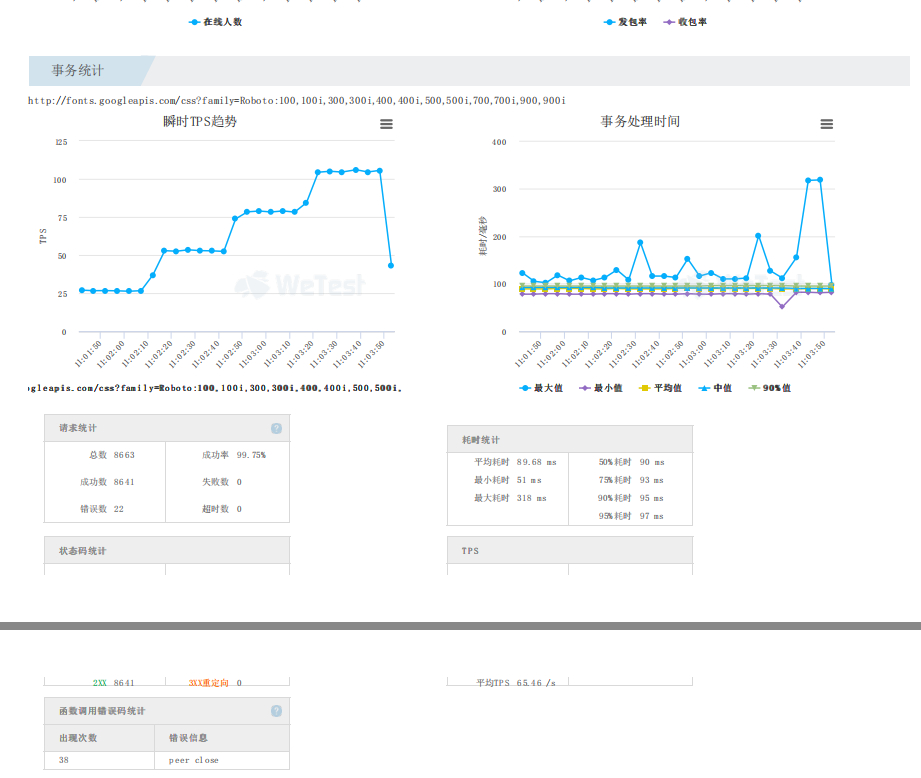Viewport: 921px width, 778px height.
Task: Toggle the 中值 legend series
Action: point(715,388)
